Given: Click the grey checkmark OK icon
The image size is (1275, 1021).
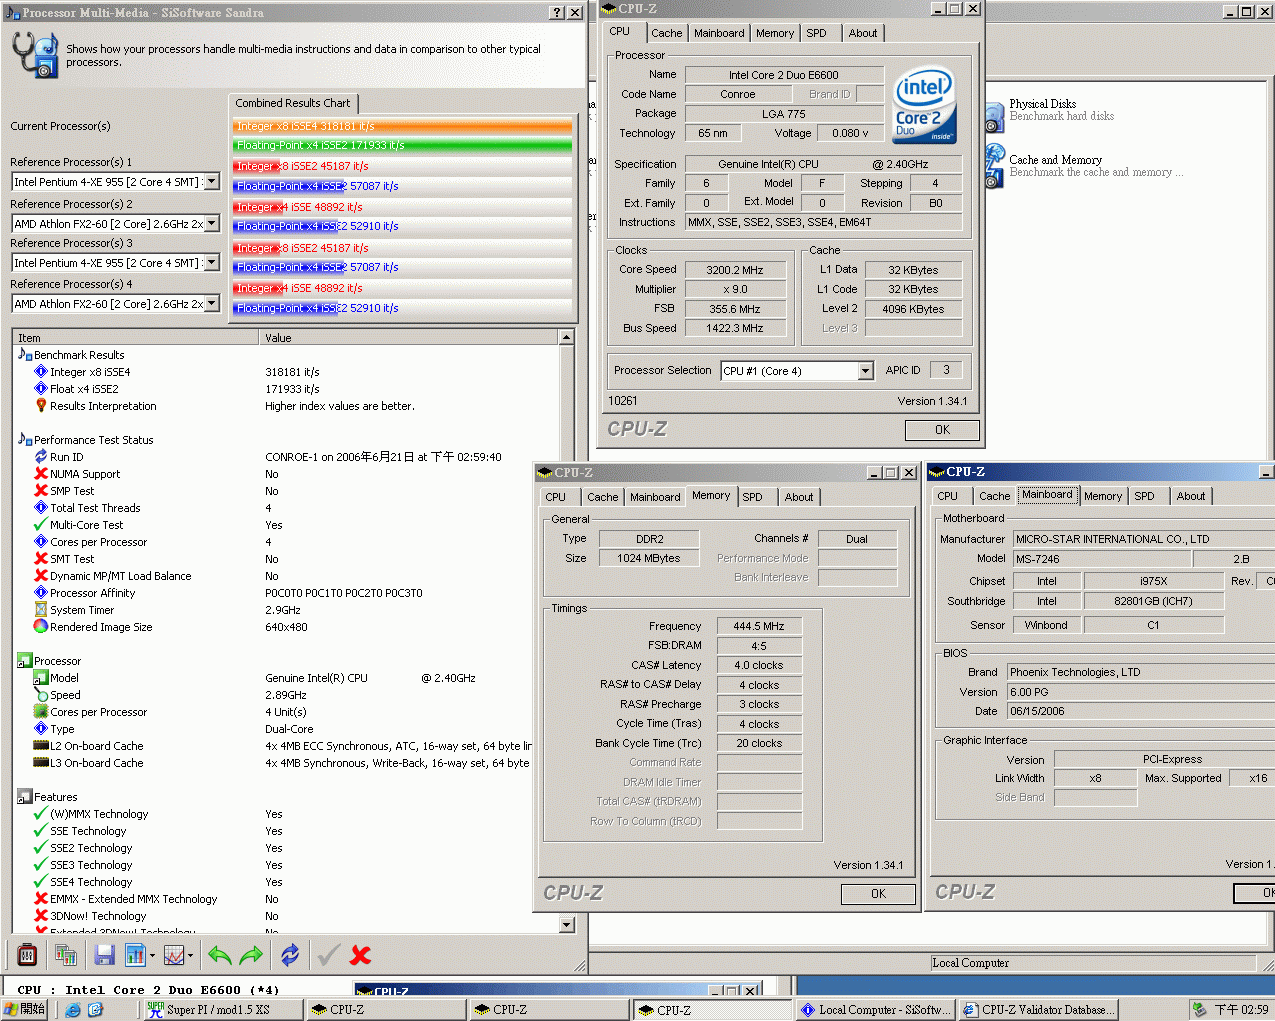Looking at the screenshot, I should (328, 955).
